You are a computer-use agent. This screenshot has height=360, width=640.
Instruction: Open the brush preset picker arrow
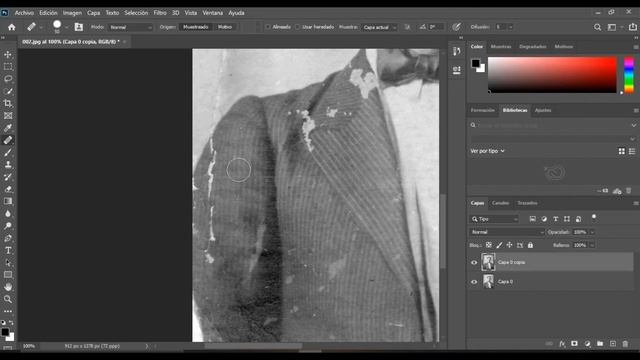66,27
